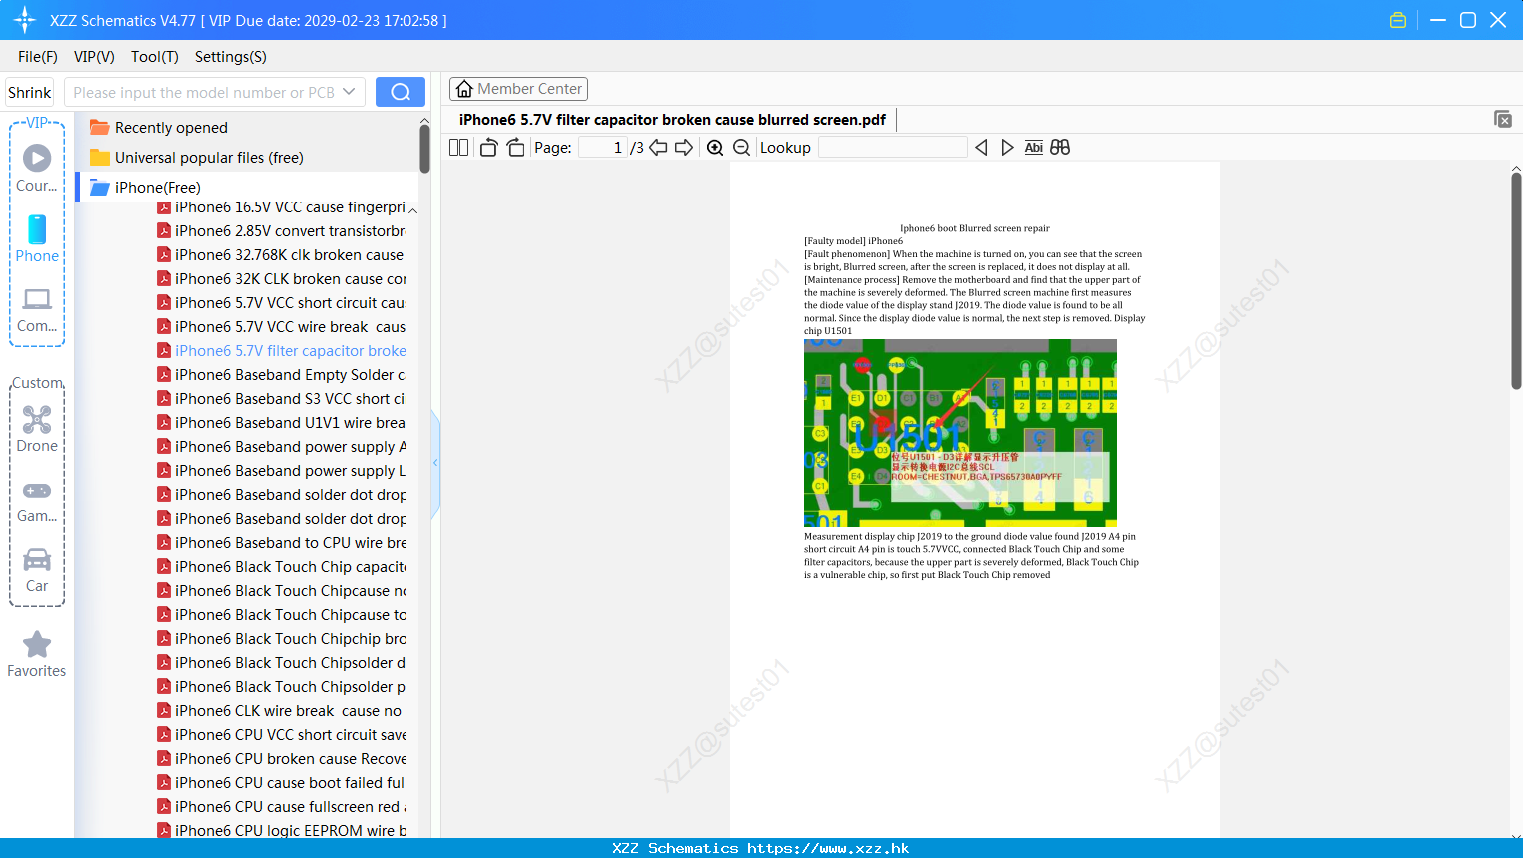This screenshot has height=858, width=1523.
Task: Open the Car category
Action: [x=37, y=570]
